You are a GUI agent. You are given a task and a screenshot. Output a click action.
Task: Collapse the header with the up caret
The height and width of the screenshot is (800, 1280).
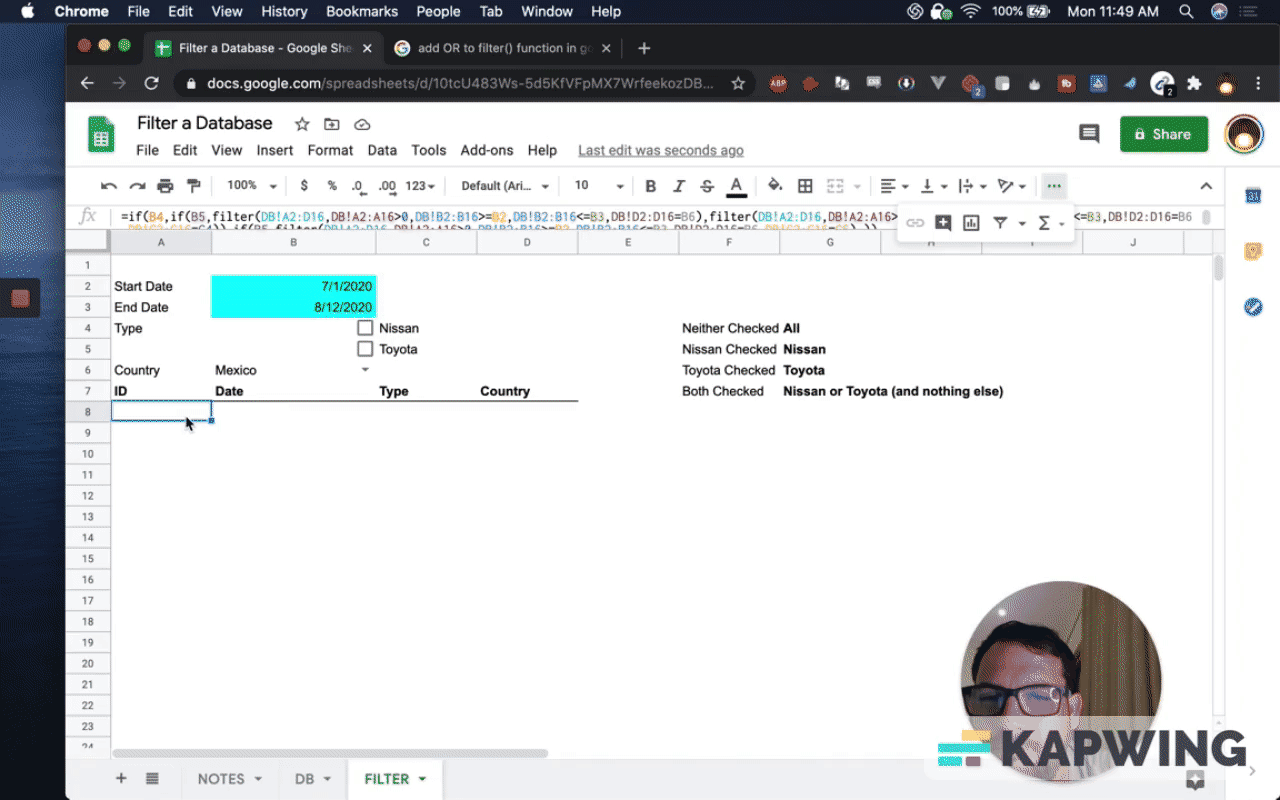(1206, 186)
